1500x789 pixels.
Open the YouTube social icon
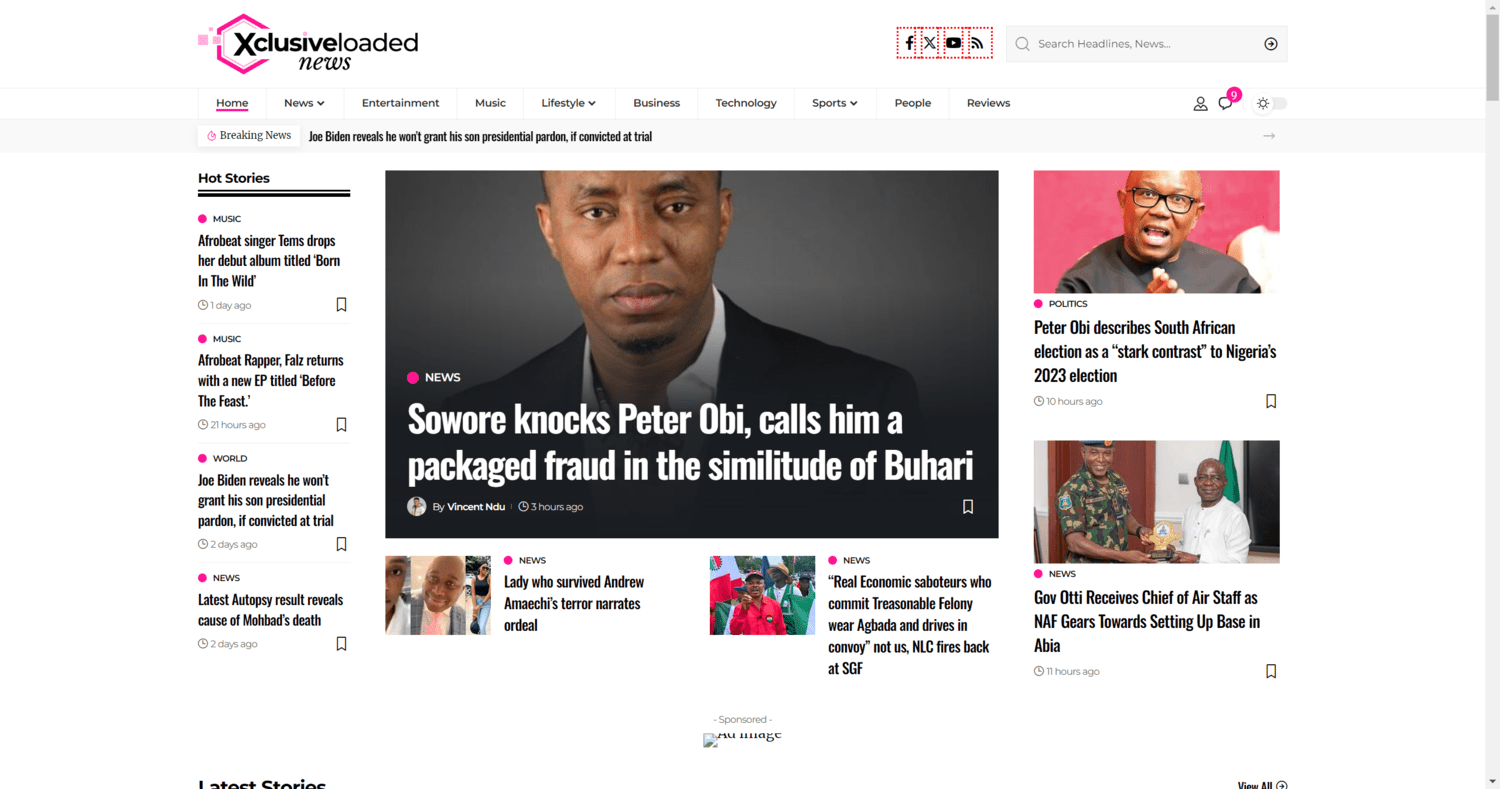[x=954, y=43]
